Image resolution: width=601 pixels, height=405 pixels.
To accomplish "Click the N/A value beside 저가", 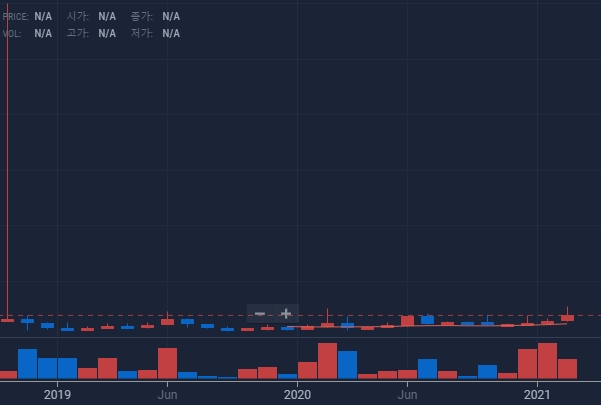I will (x=171, y=33).
